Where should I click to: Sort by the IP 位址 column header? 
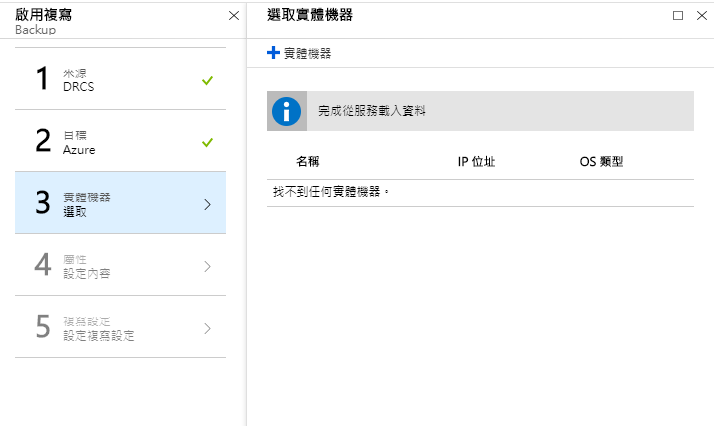pos(476,162)
